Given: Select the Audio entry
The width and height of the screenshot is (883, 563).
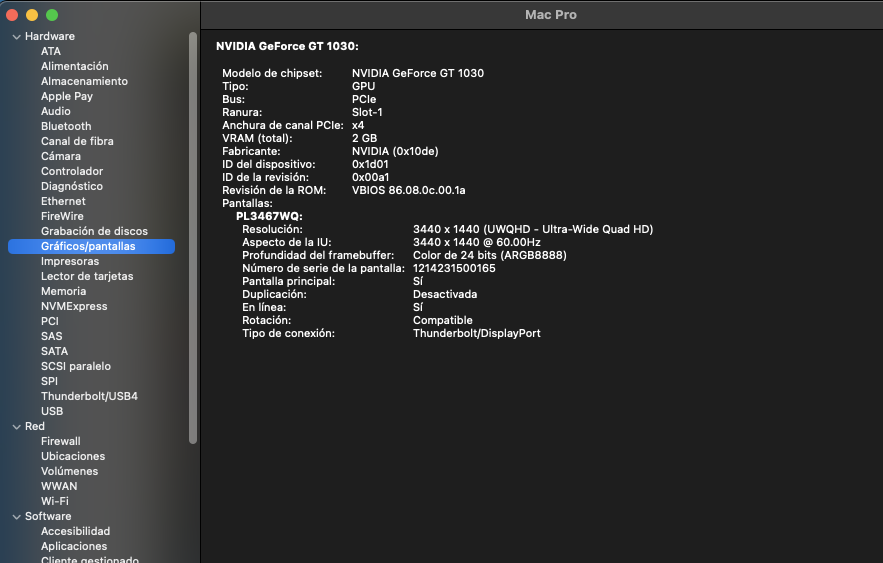Looking at the screenshot, I should [x=55, y=111].
